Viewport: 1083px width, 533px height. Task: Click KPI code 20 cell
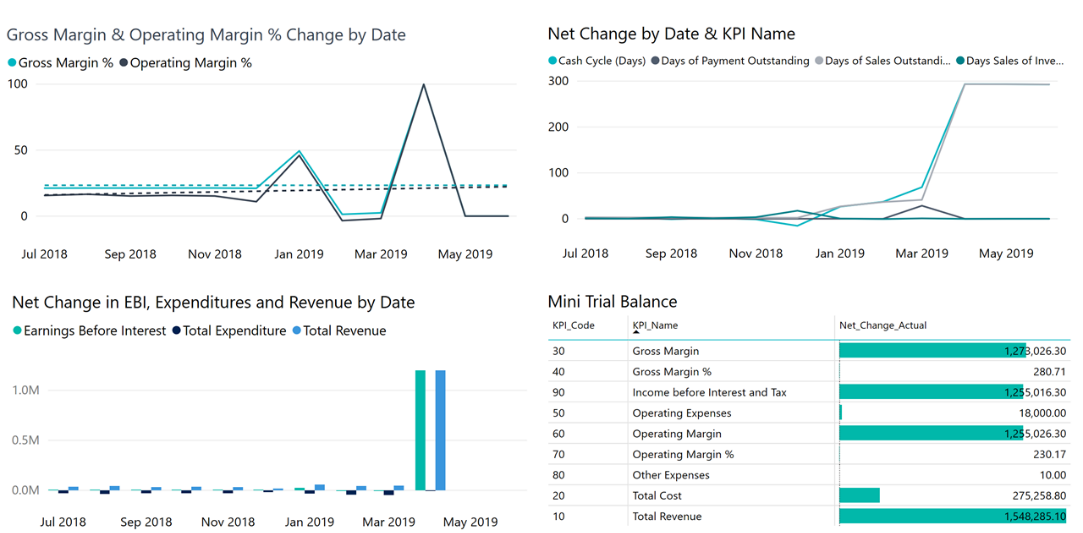click(588, 496)
